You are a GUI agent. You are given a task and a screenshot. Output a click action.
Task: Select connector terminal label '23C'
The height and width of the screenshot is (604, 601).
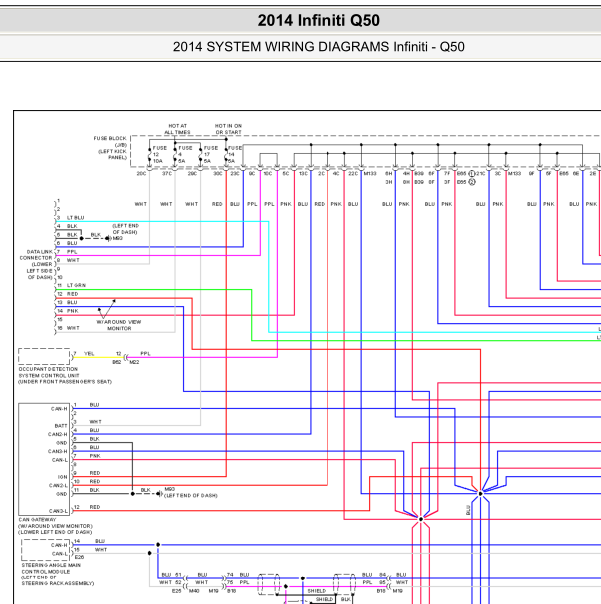click(x=235, y=174)
